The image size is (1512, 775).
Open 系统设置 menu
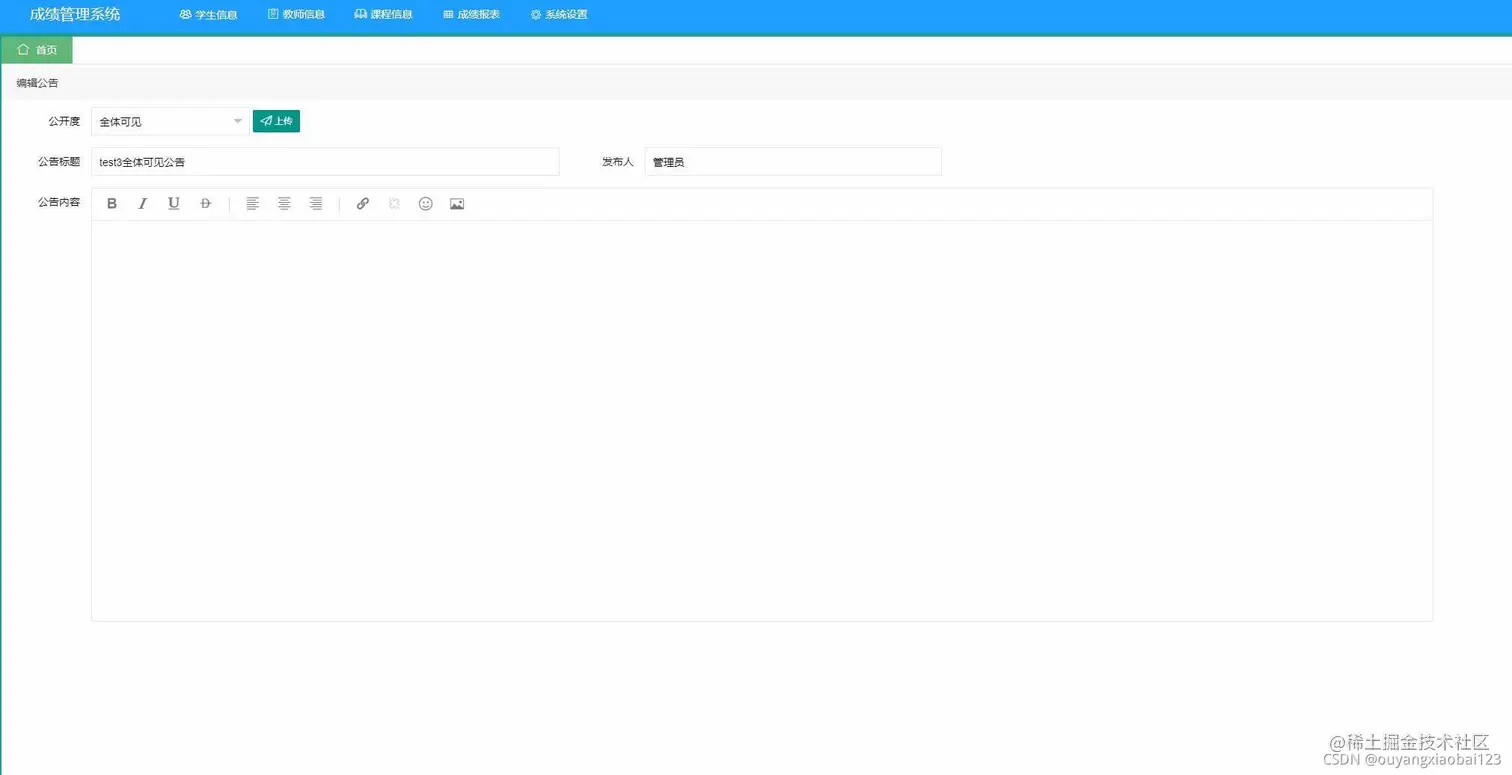[559, 15]
